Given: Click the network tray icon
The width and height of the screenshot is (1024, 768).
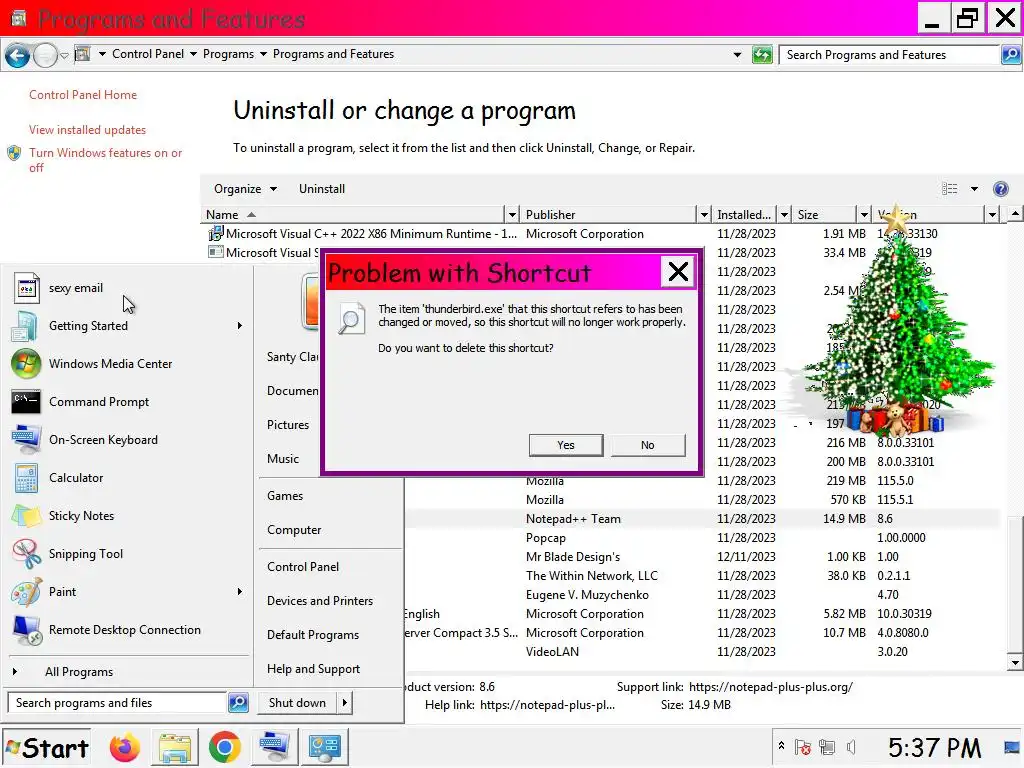Looking at the screenshot, I should click(827, 747).
